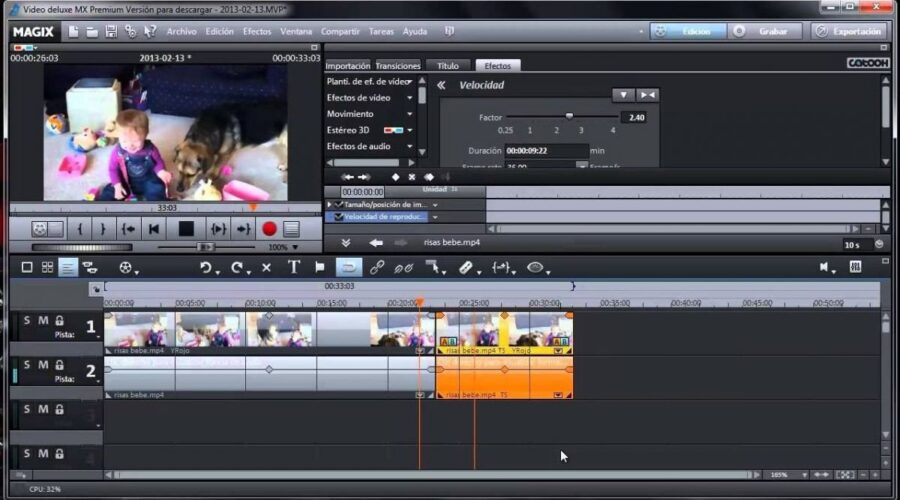Open the mixer at the toolbar's right end
900x500 pixels.
point(855,267)
